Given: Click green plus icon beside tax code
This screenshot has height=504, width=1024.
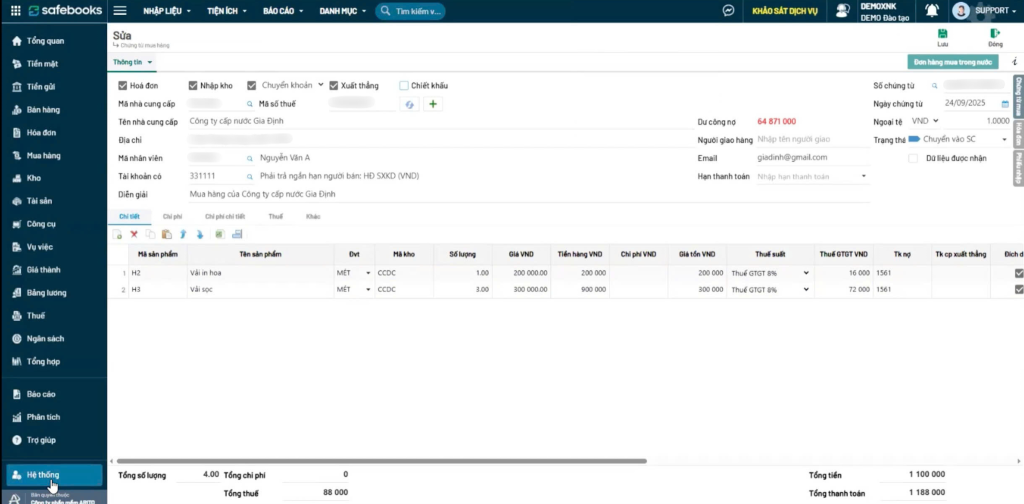Looking at the screenshot, I should pos(433,104).
